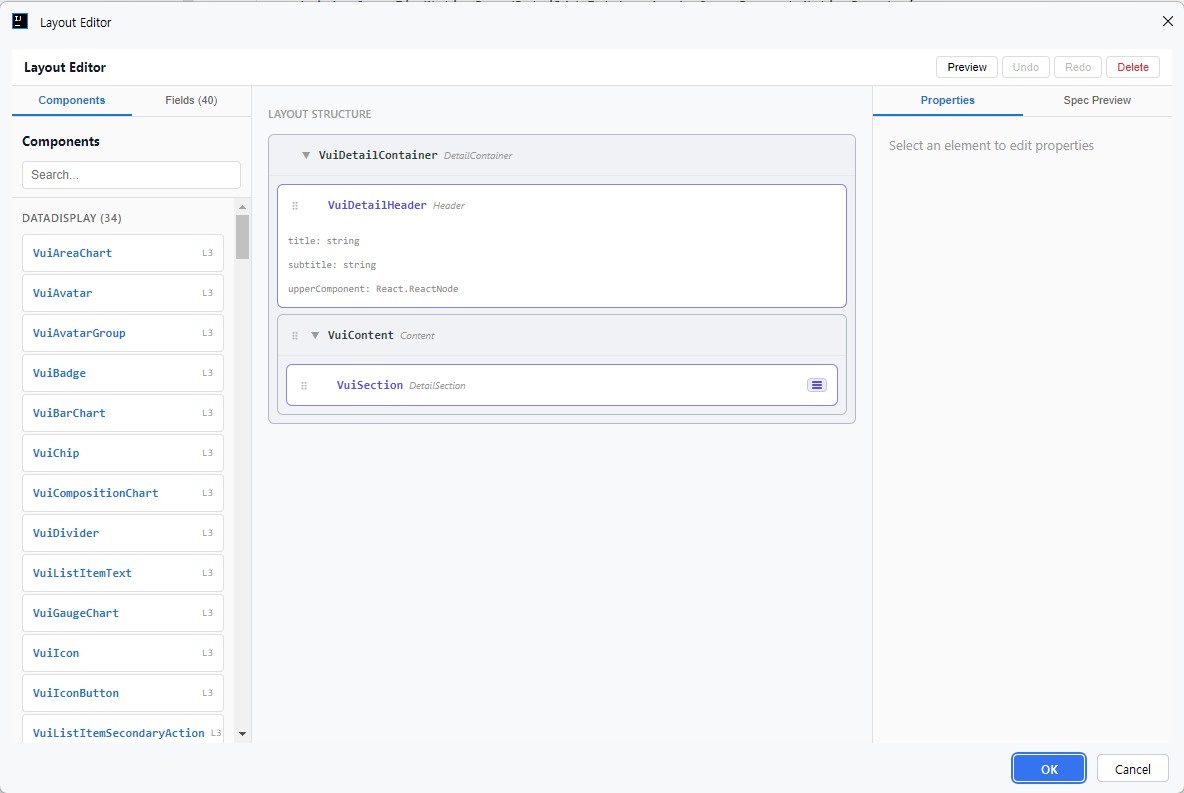The image size is (1184, 793).
Task: Select the VuiAvatar component
Action: coord(123,293)
